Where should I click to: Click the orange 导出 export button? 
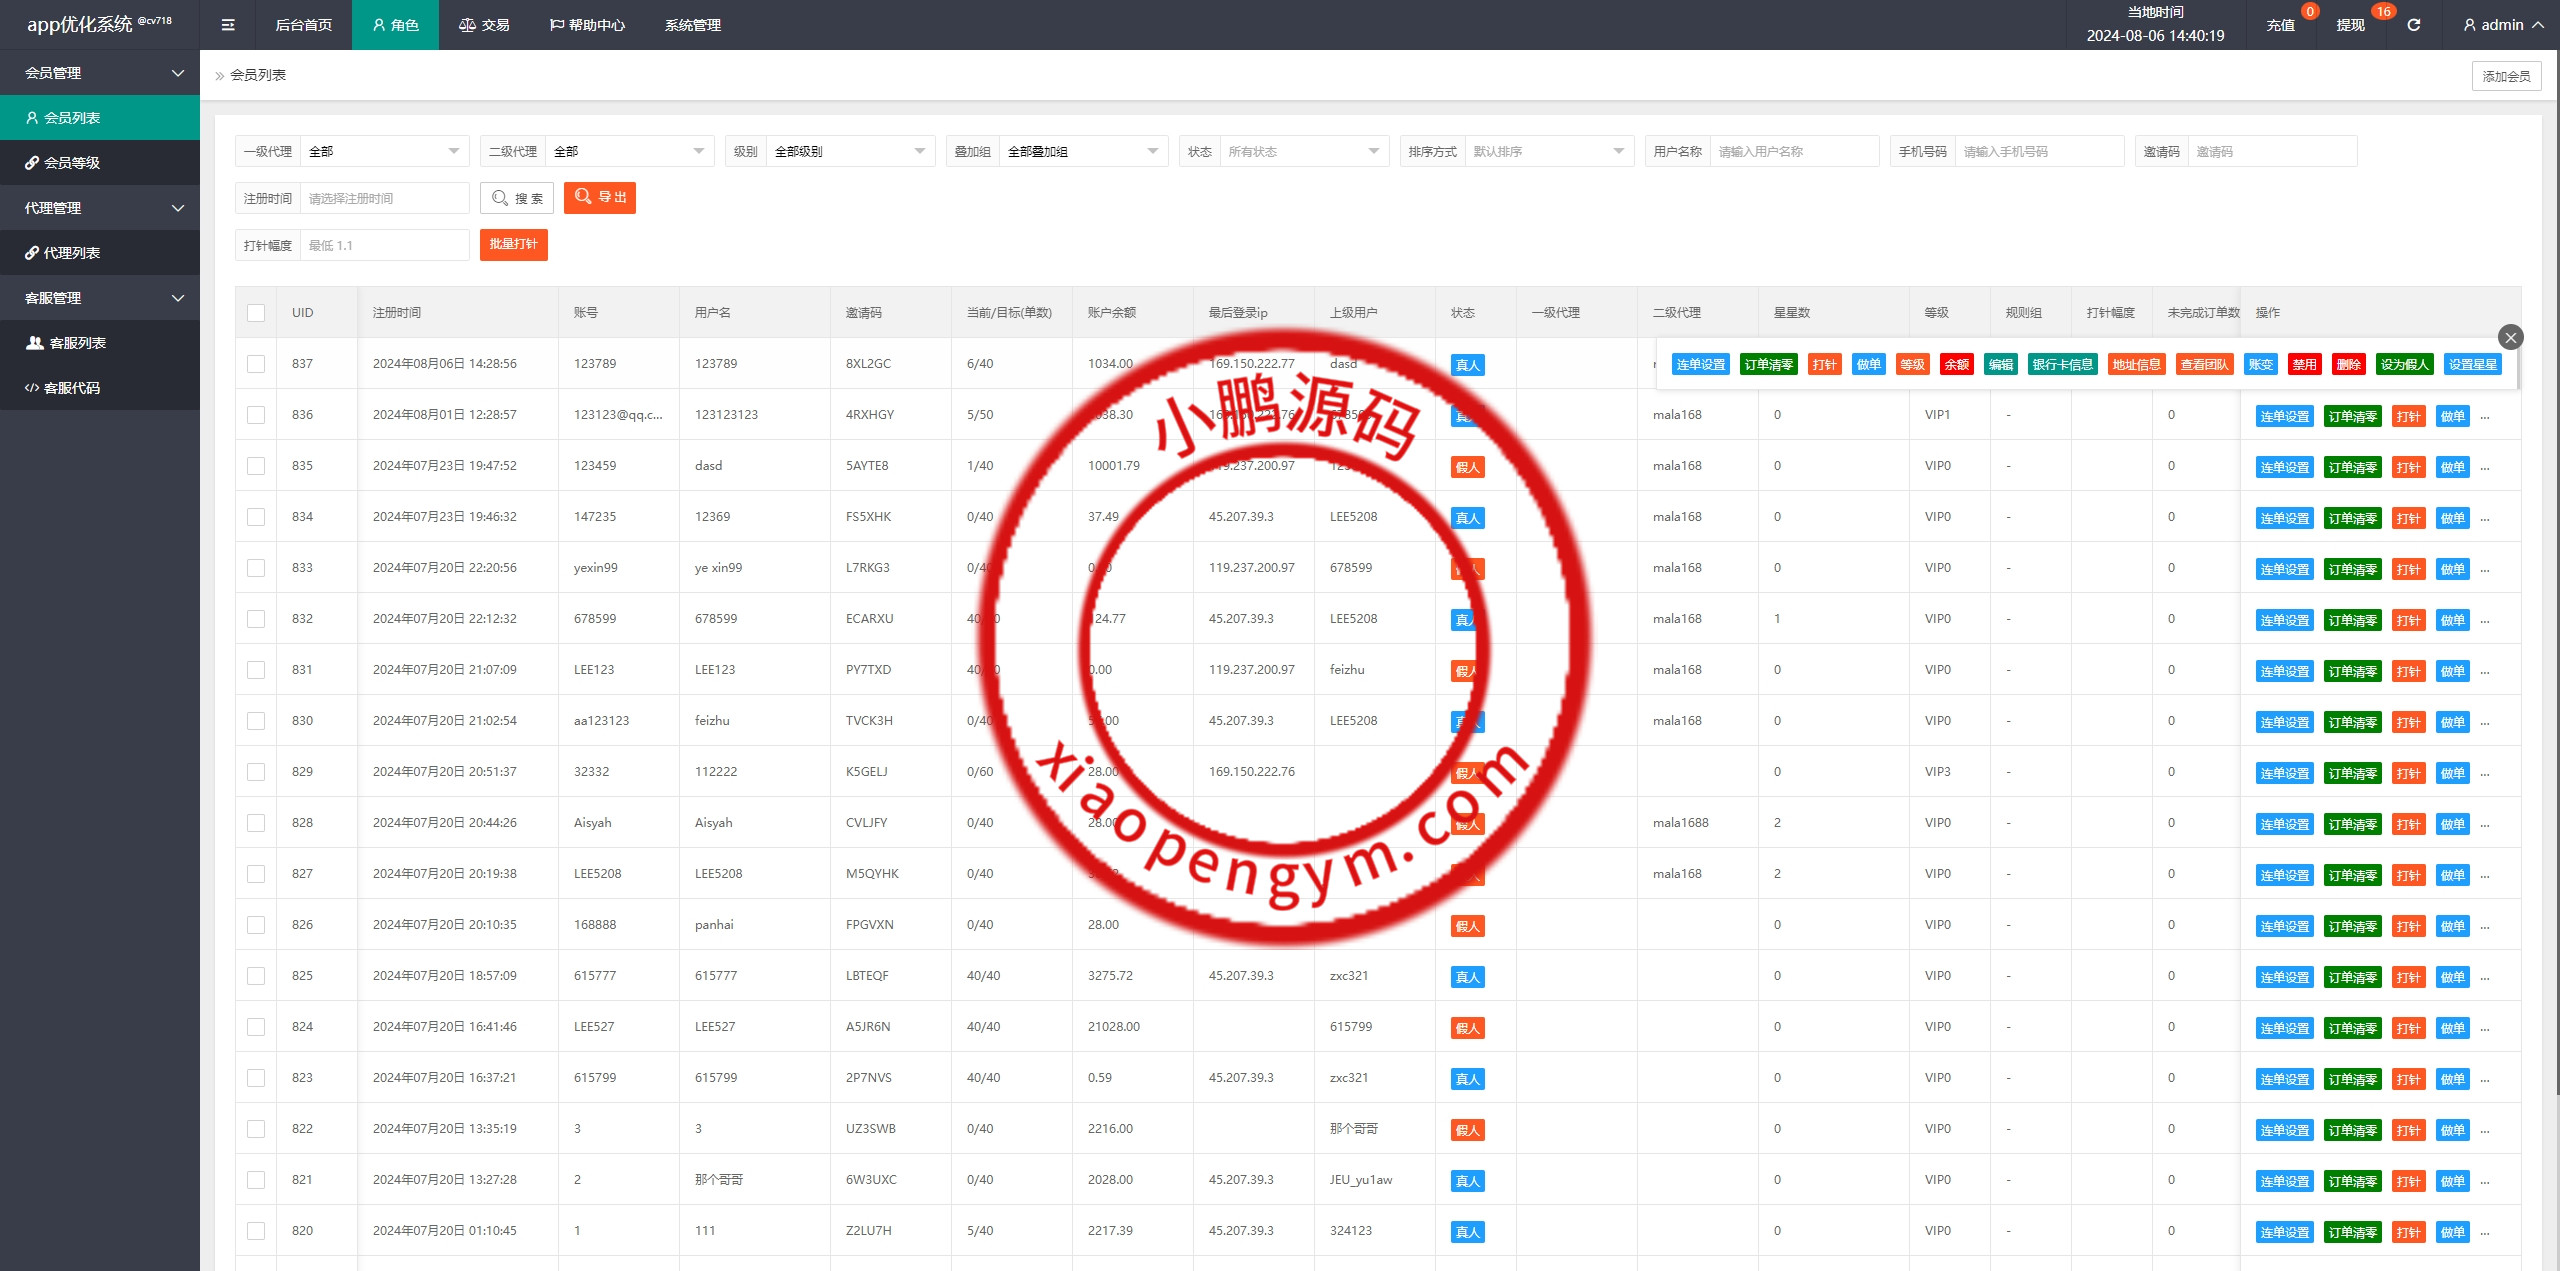(600, 198)
